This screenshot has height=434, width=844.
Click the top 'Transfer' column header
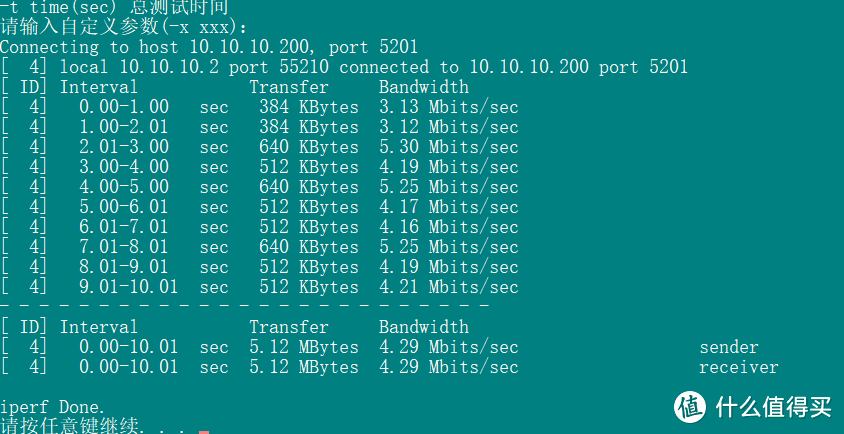pos(289,87)
